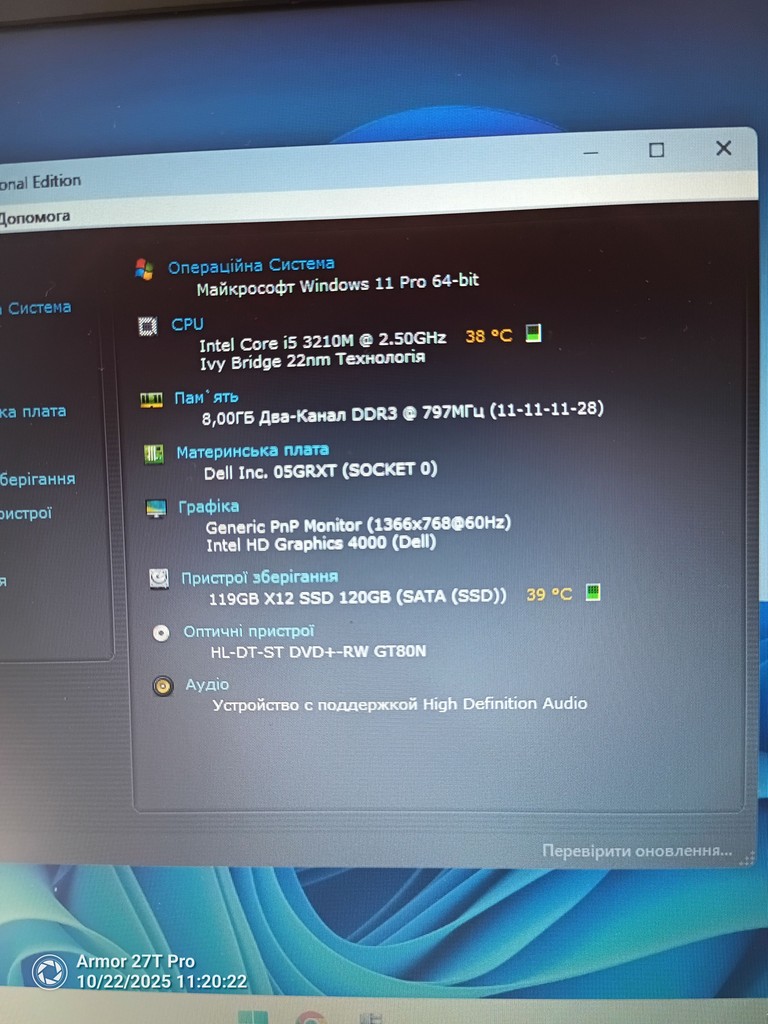
Task: Click the High Definition Audio device line
Action: pyautogui.click(x=400, y=704)
